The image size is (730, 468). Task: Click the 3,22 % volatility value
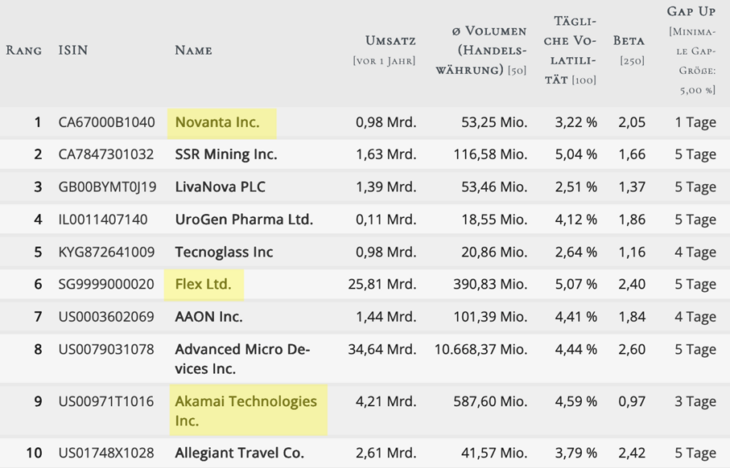576,122
